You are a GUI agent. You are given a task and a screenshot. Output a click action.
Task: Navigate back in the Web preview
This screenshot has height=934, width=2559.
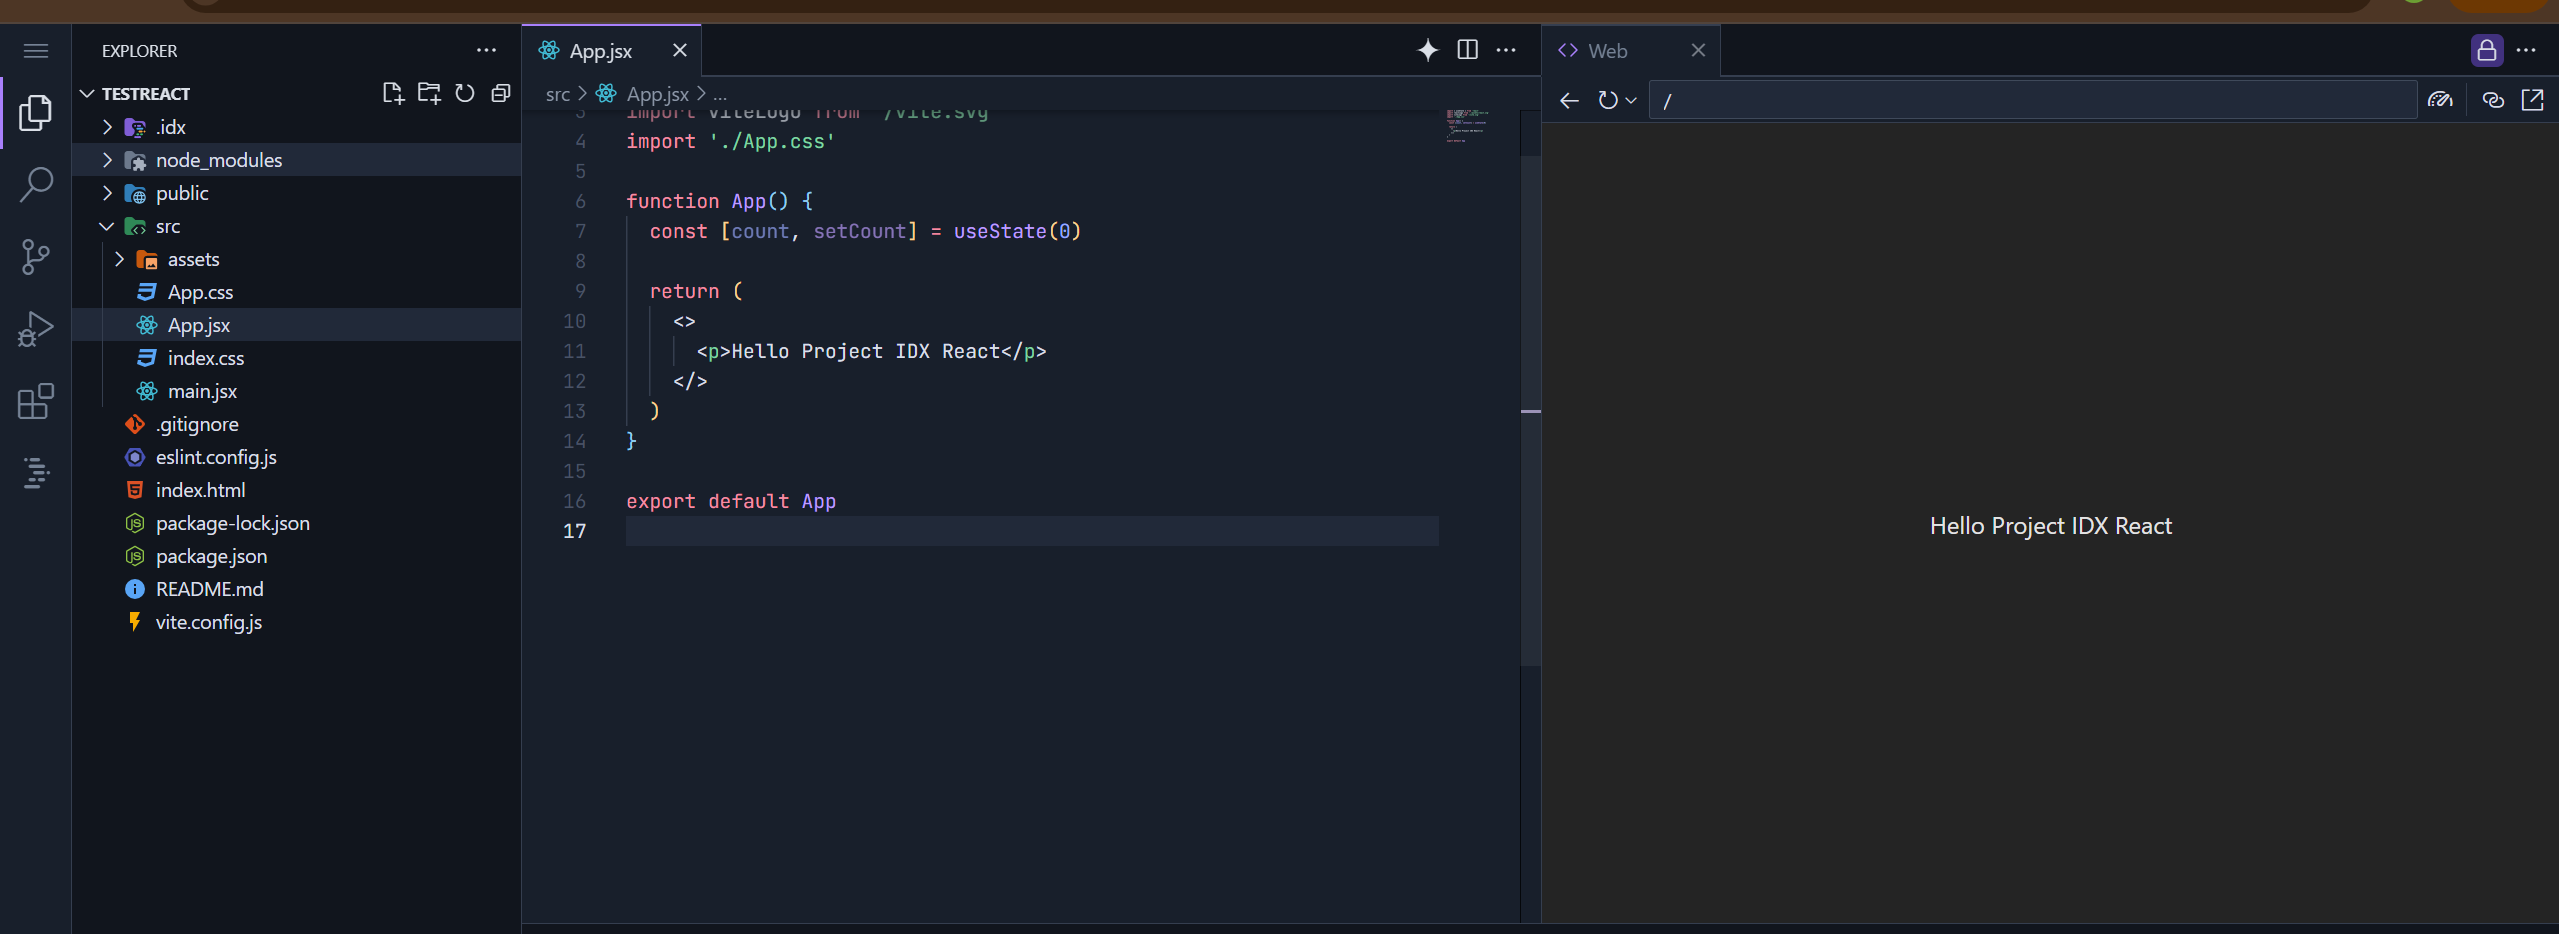(x=1568, y=100)
